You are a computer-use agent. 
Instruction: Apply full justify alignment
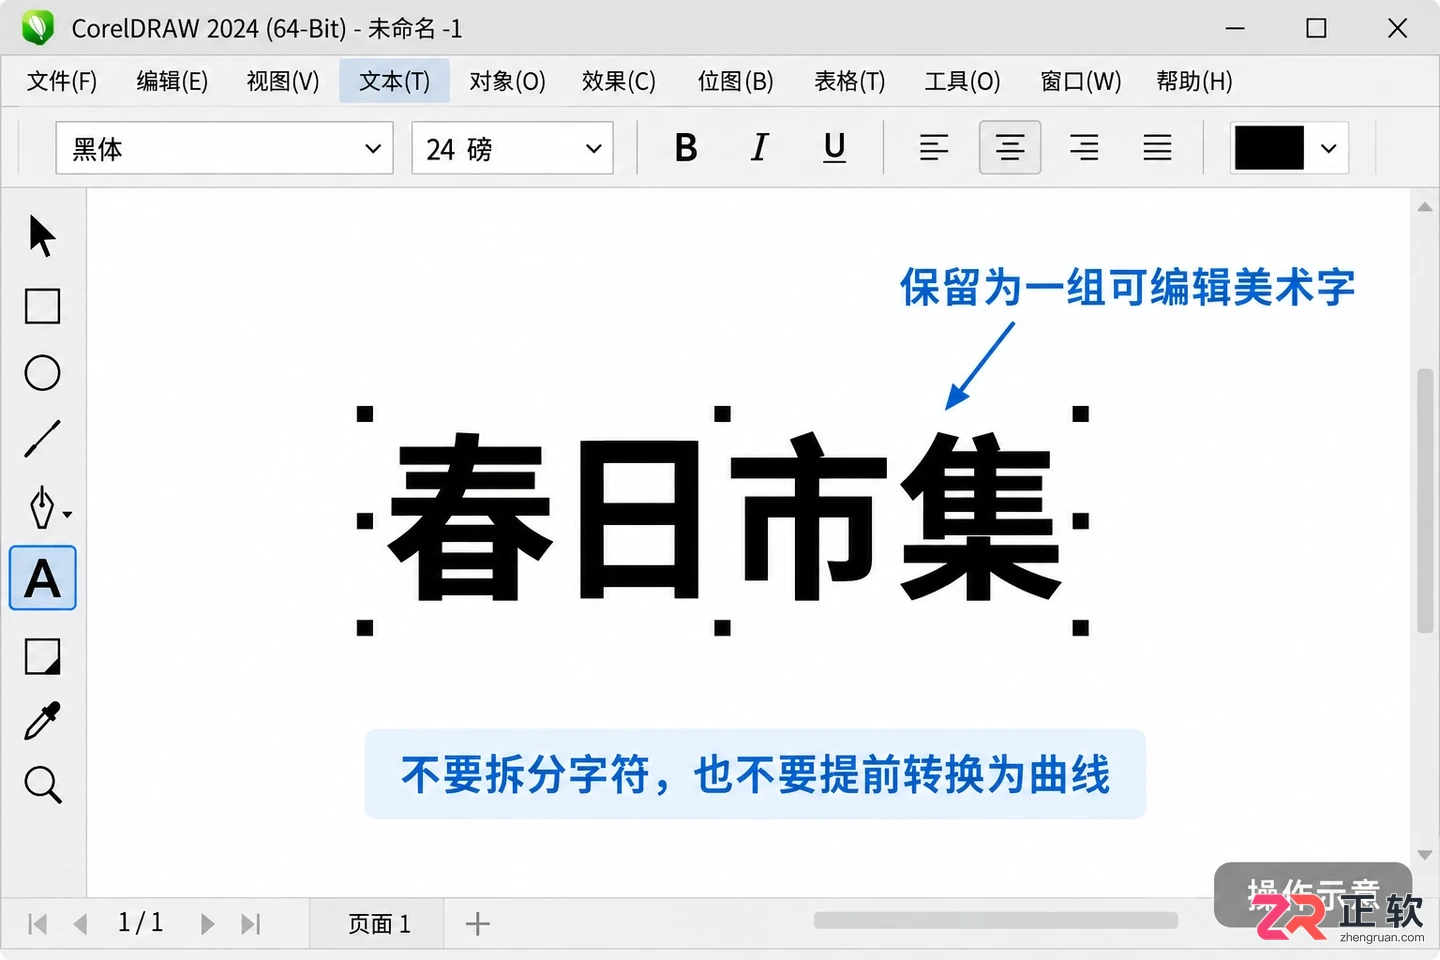click(1158, 148)
